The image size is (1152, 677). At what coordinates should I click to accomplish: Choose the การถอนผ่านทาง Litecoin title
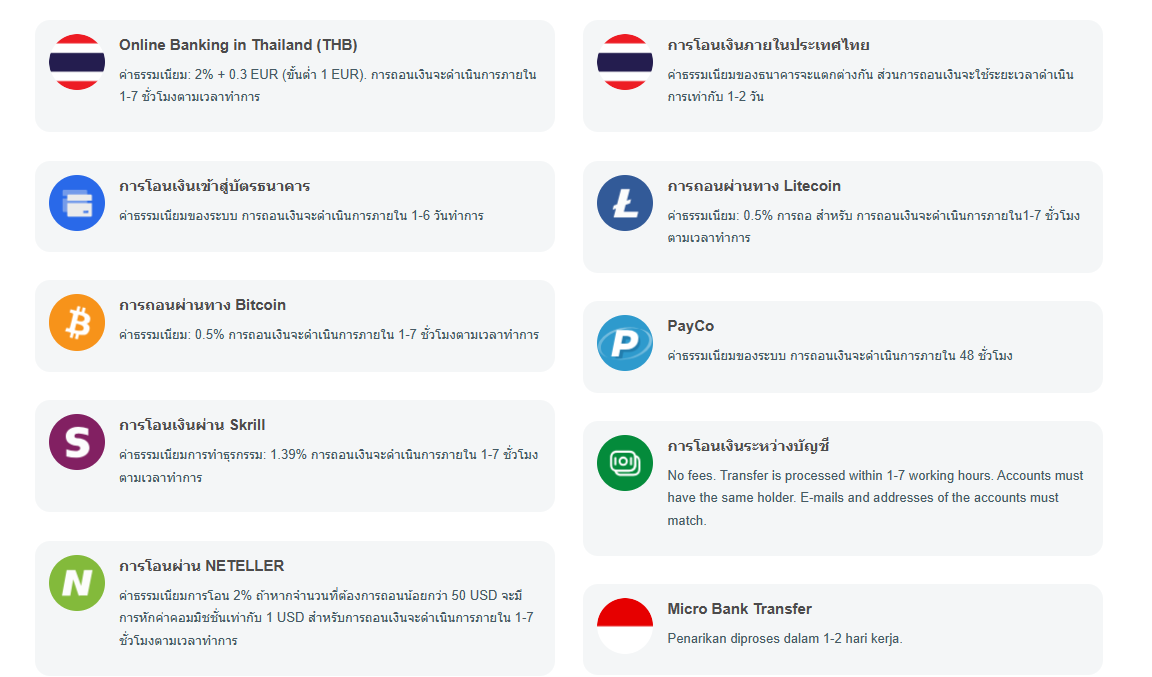(x=754, y=186)
